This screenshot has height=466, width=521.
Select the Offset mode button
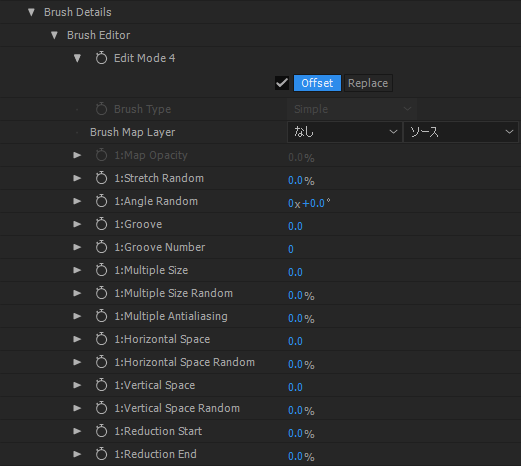coord(317,83)
